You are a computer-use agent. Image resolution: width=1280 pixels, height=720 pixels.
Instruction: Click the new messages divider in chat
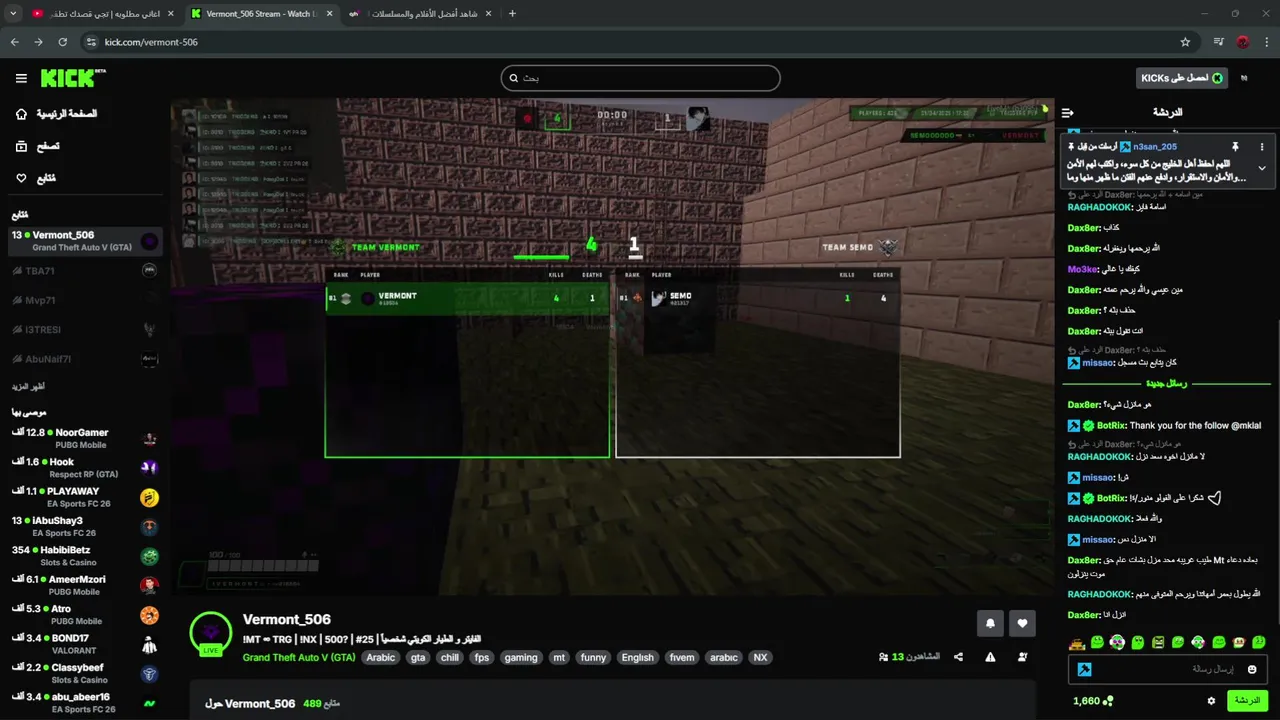coord(1167,384)
